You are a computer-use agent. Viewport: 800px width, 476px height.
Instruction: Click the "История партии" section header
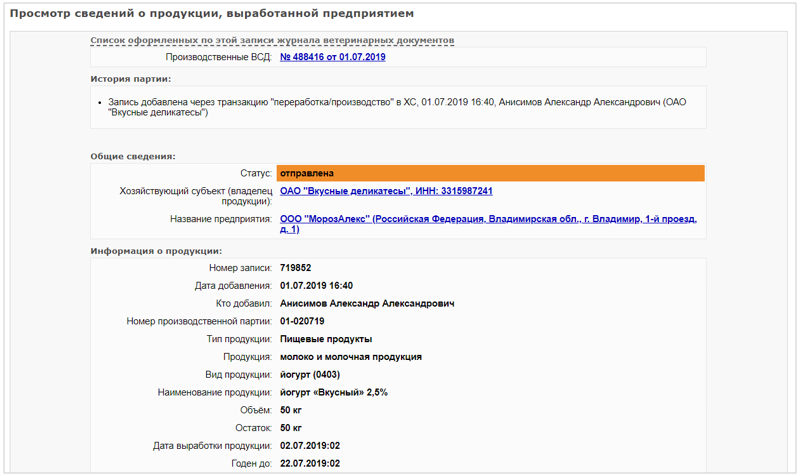pyautogui.click(x=130, y=78)
